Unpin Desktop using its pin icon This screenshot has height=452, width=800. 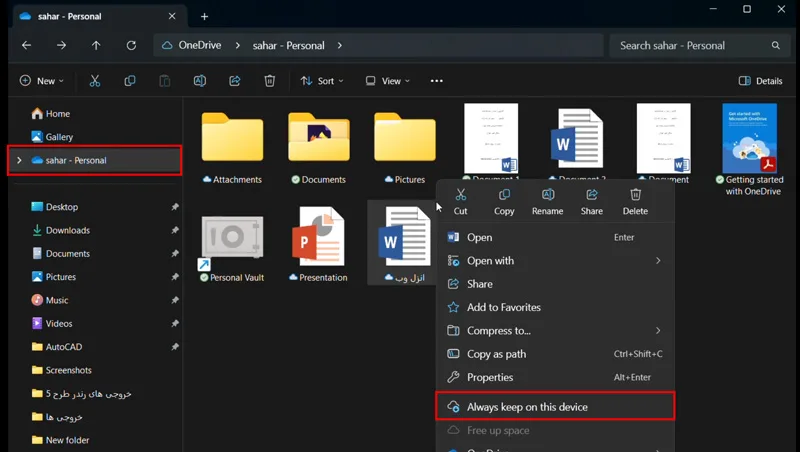tap(175, 207)
